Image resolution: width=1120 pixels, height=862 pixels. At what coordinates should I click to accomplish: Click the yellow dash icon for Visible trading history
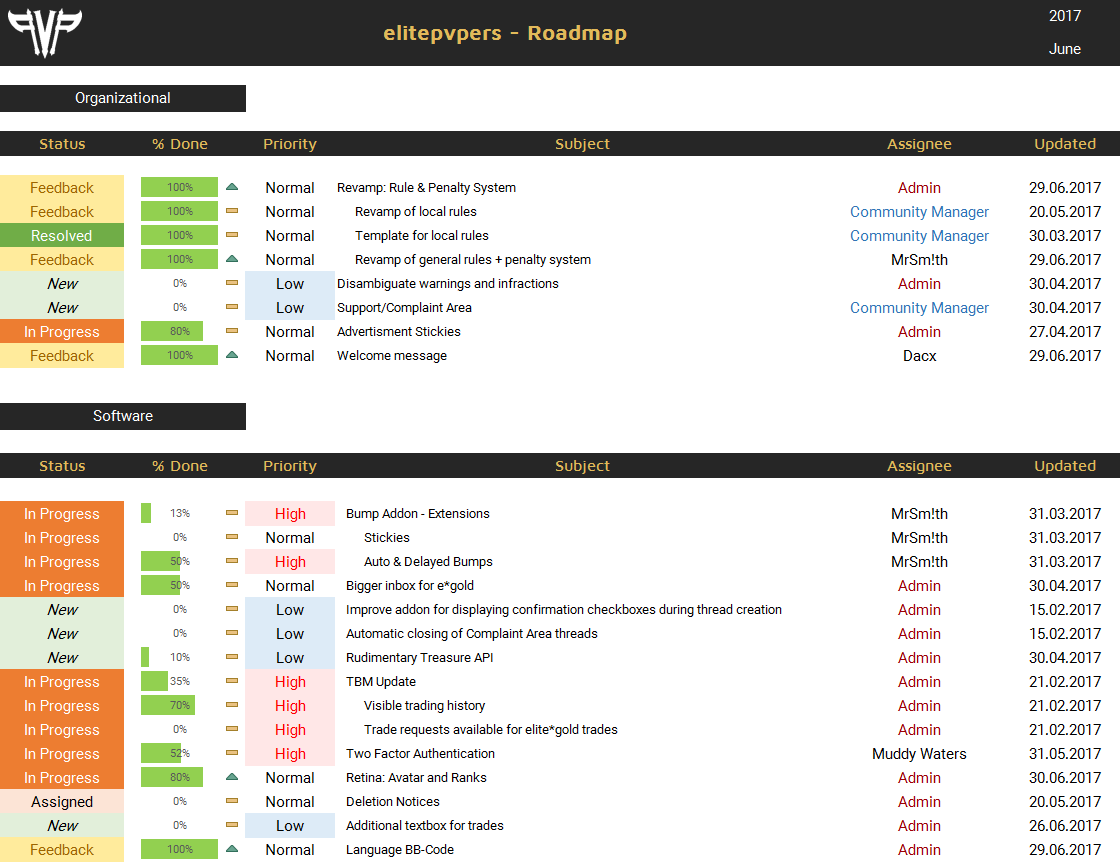[231, 705]
